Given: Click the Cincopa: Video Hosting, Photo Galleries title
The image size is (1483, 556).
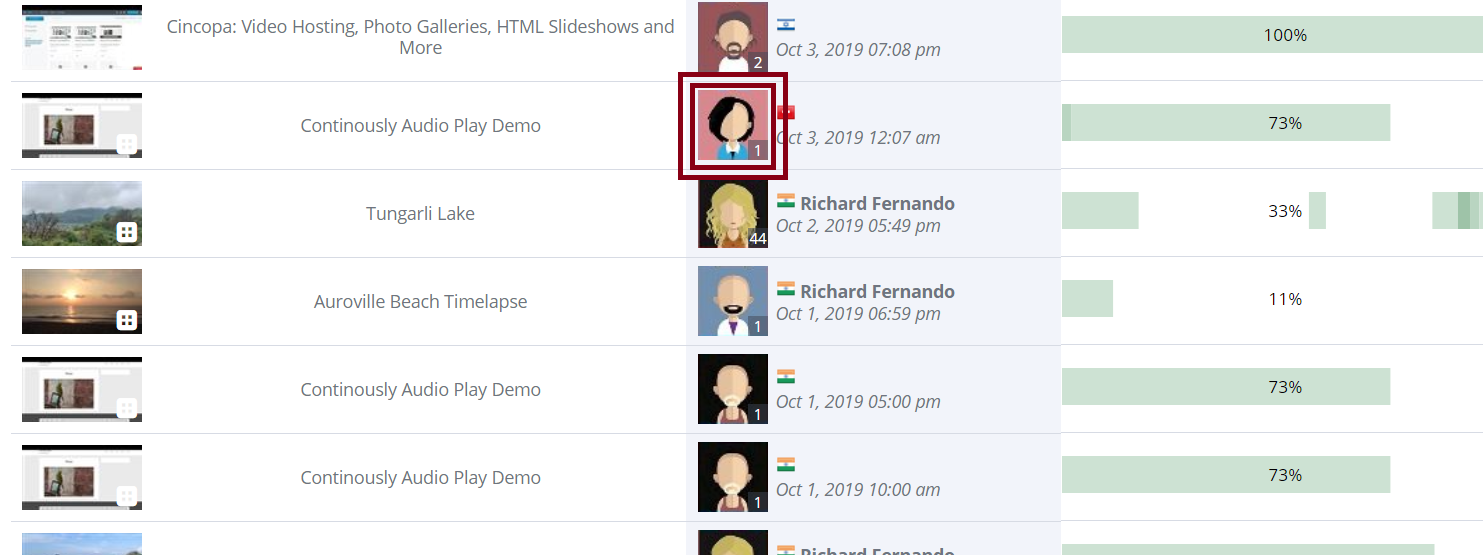Looking at the screenshot, I should tap(420, 37).
